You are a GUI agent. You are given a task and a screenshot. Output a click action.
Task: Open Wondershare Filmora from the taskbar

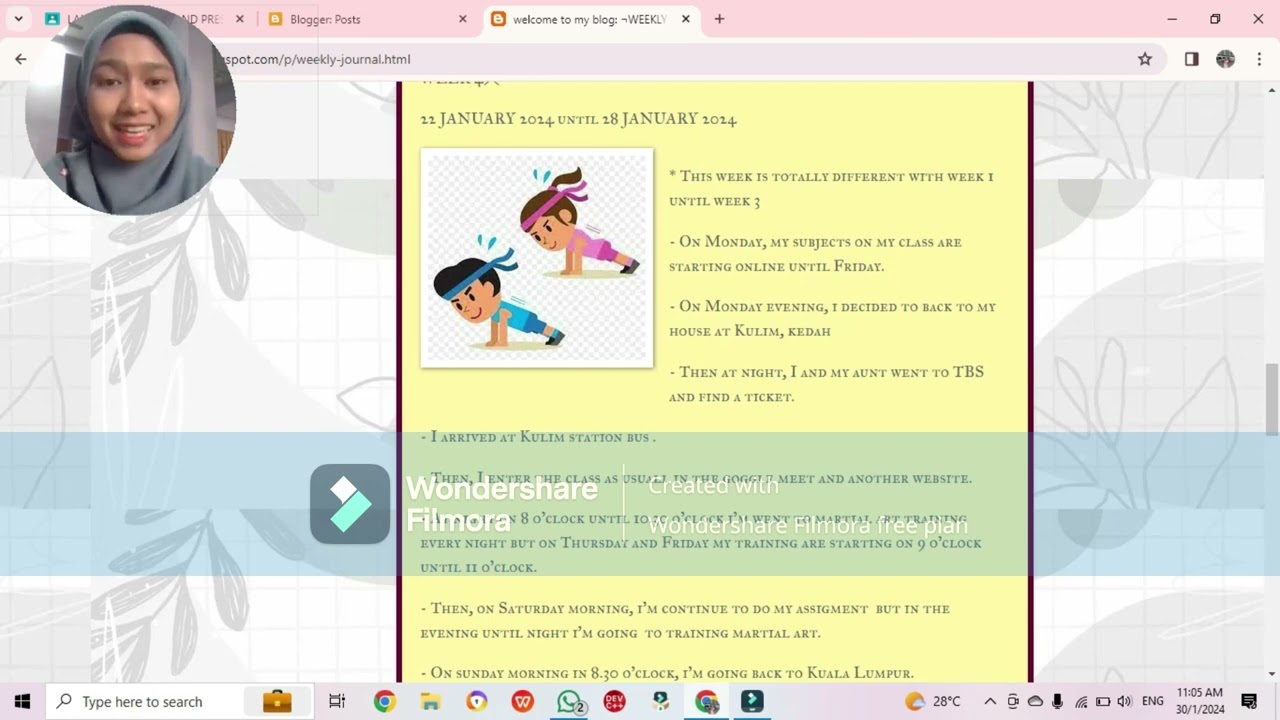click(752, 701)
